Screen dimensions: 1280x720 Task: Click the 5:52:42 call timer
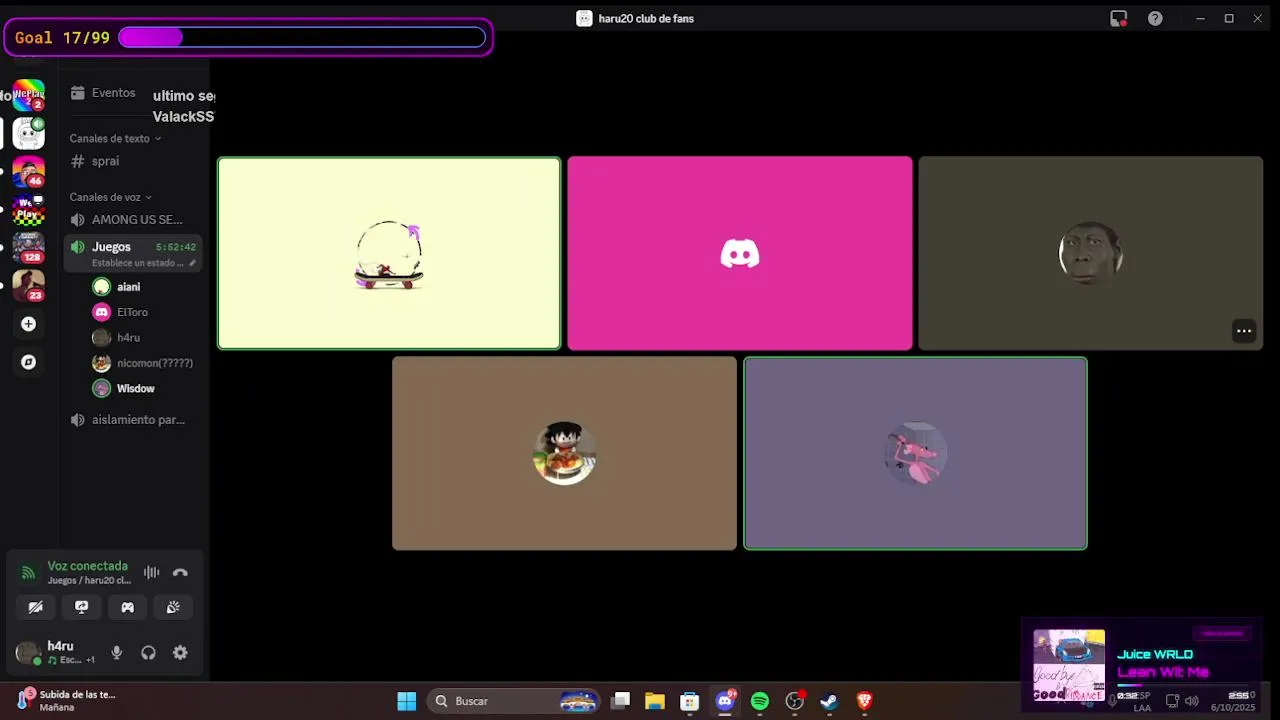[176, 247]
